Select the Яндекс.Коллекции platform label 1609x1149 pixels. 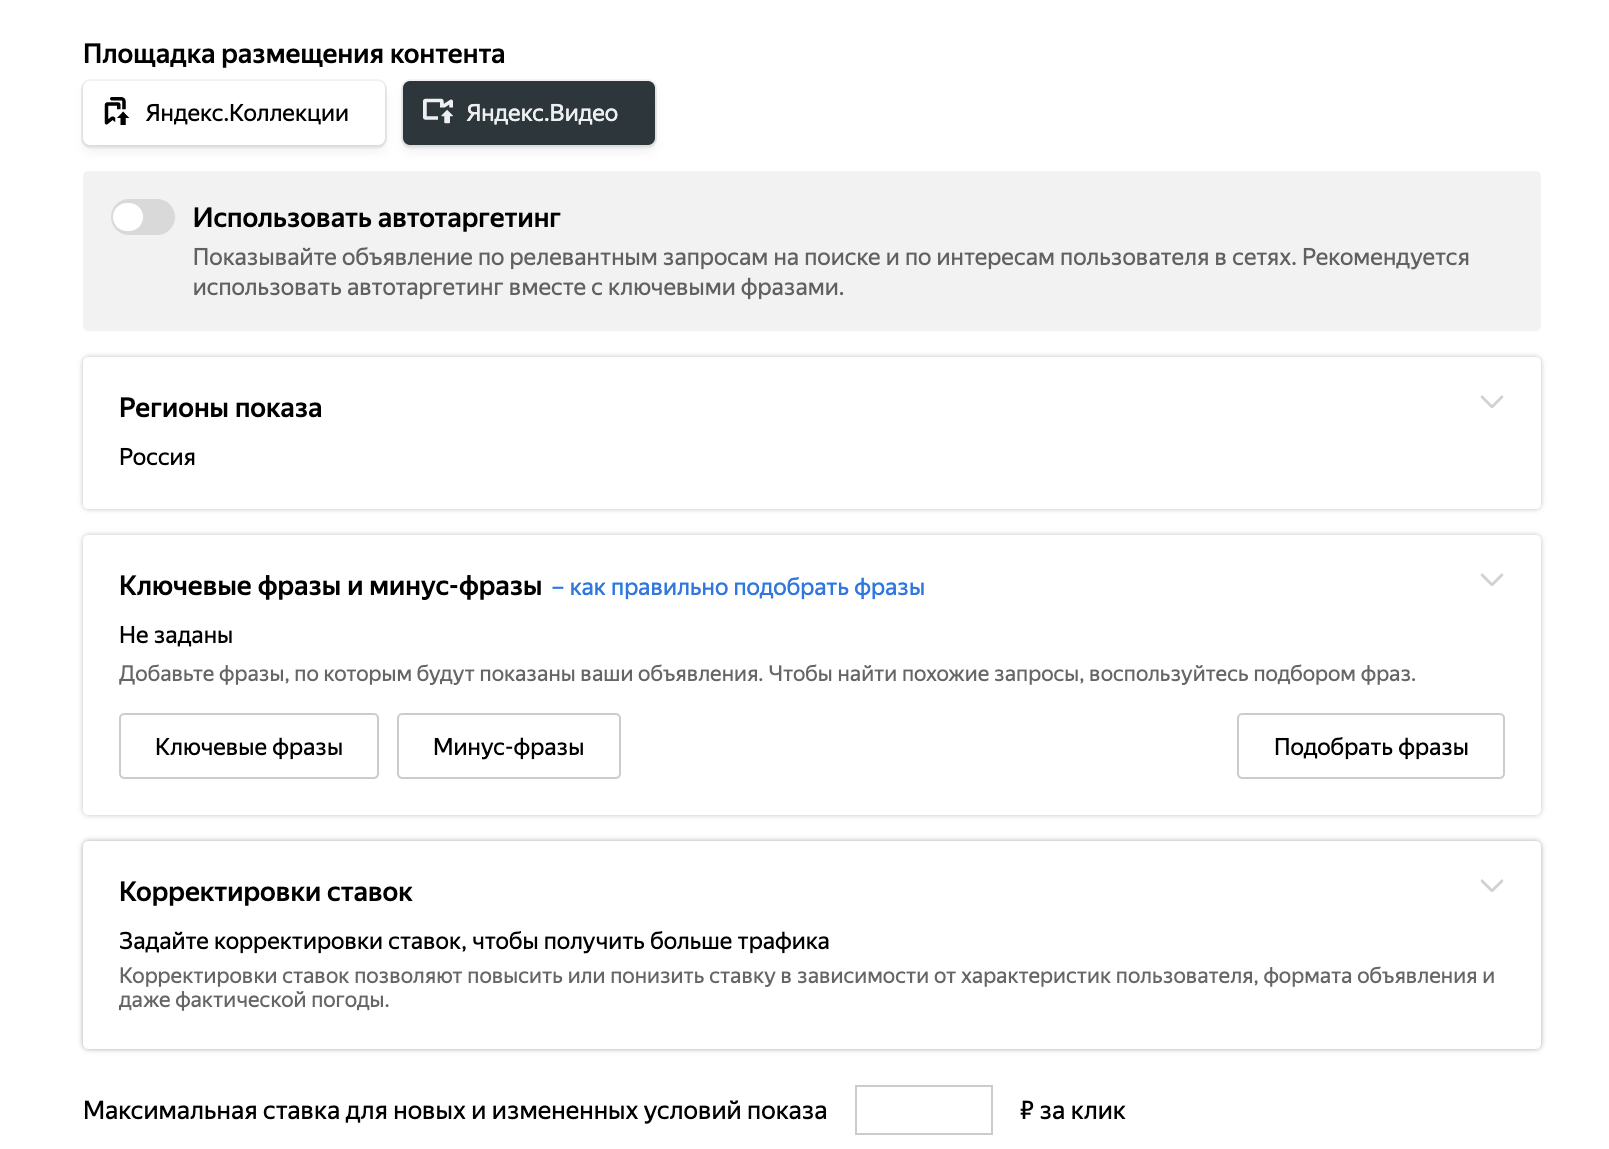[247, 113]
